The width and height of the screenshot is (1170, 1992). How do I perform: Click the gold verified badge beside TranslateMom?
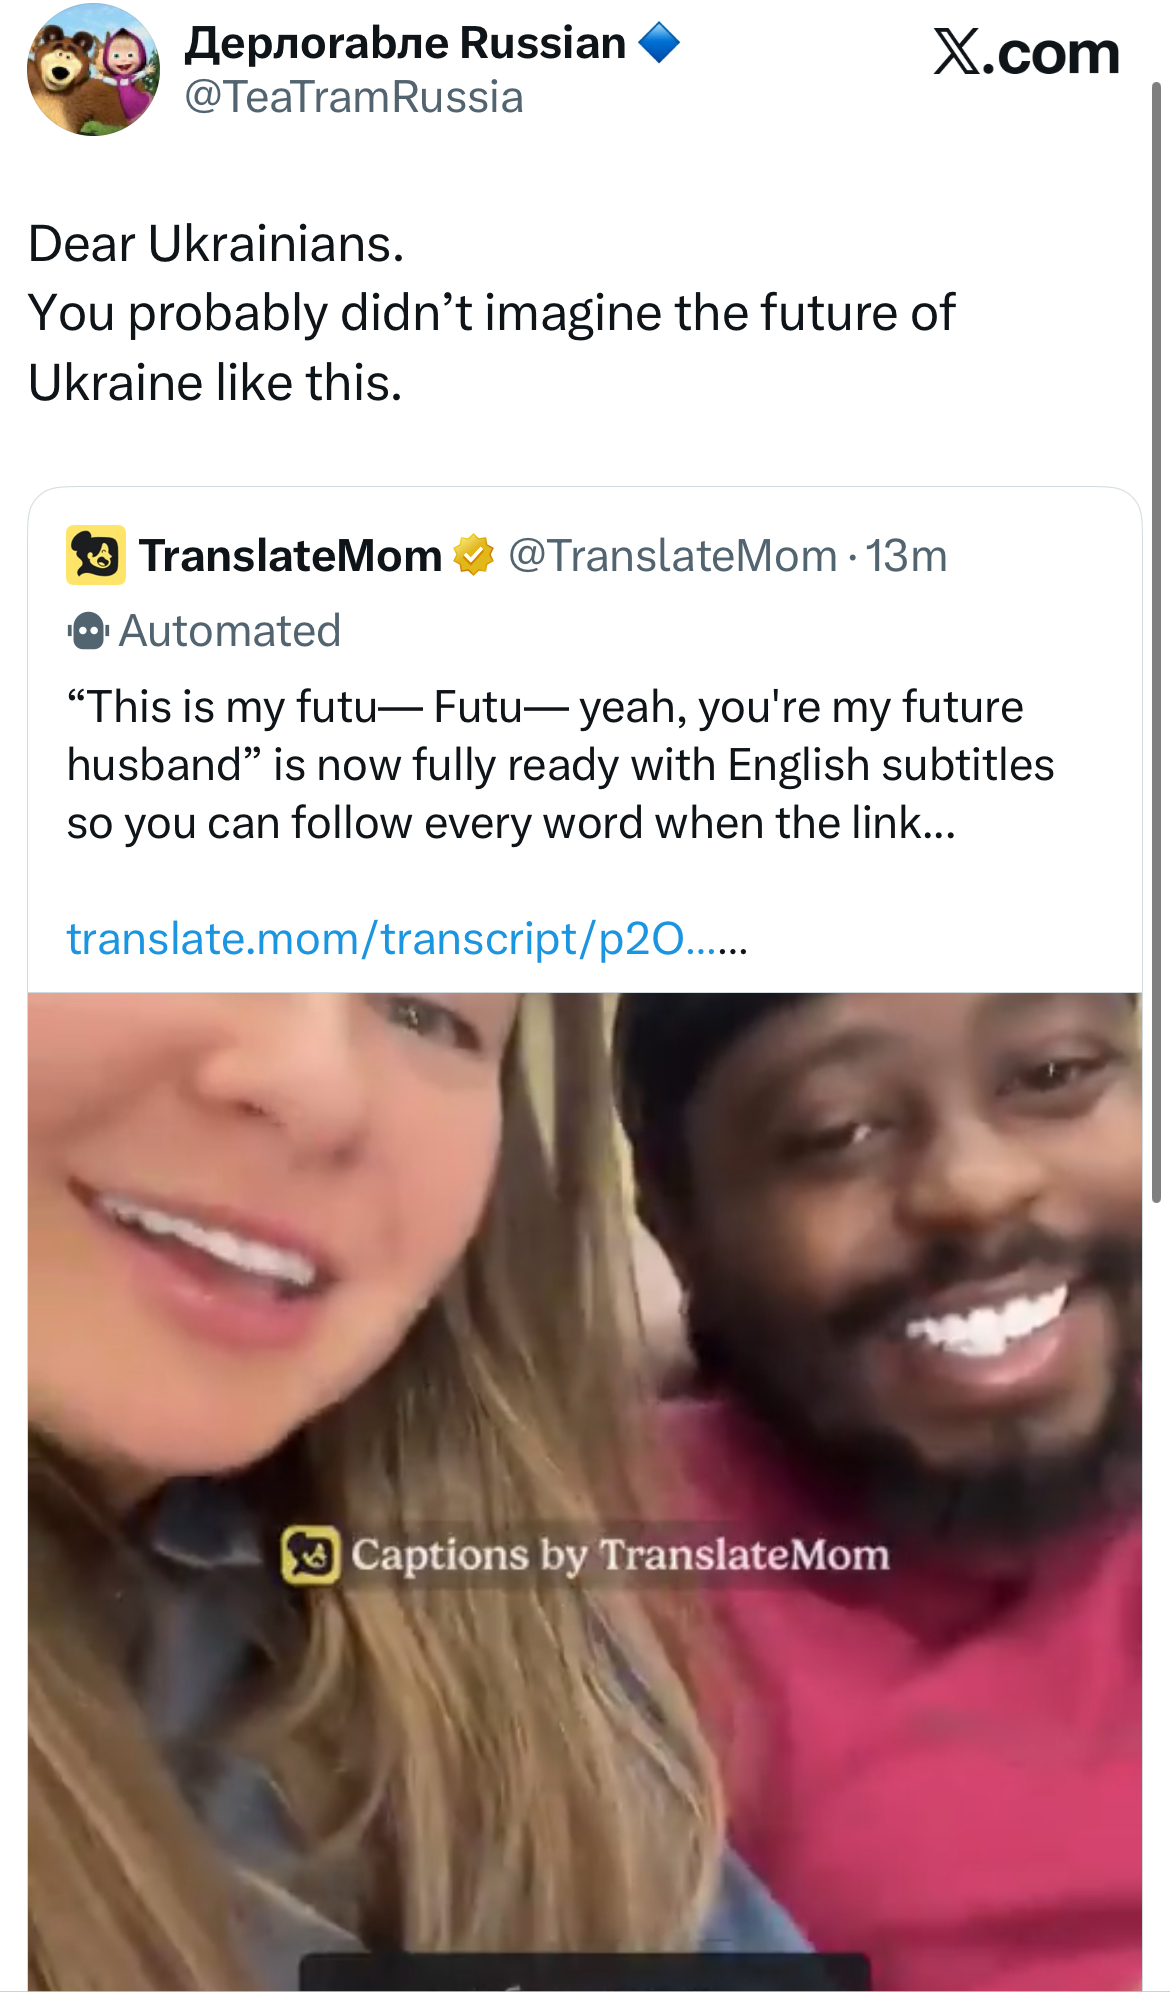click(x=474, y=555)
